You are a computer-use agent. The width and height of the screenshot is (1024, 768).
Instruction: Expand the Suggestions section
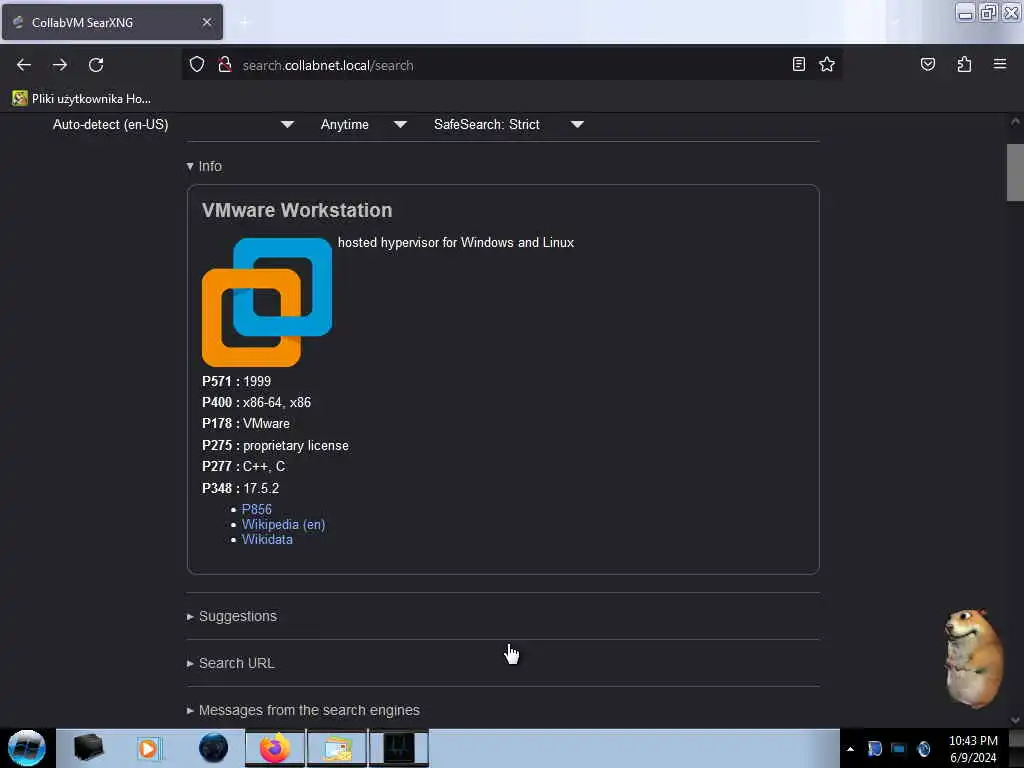[232, 616]
